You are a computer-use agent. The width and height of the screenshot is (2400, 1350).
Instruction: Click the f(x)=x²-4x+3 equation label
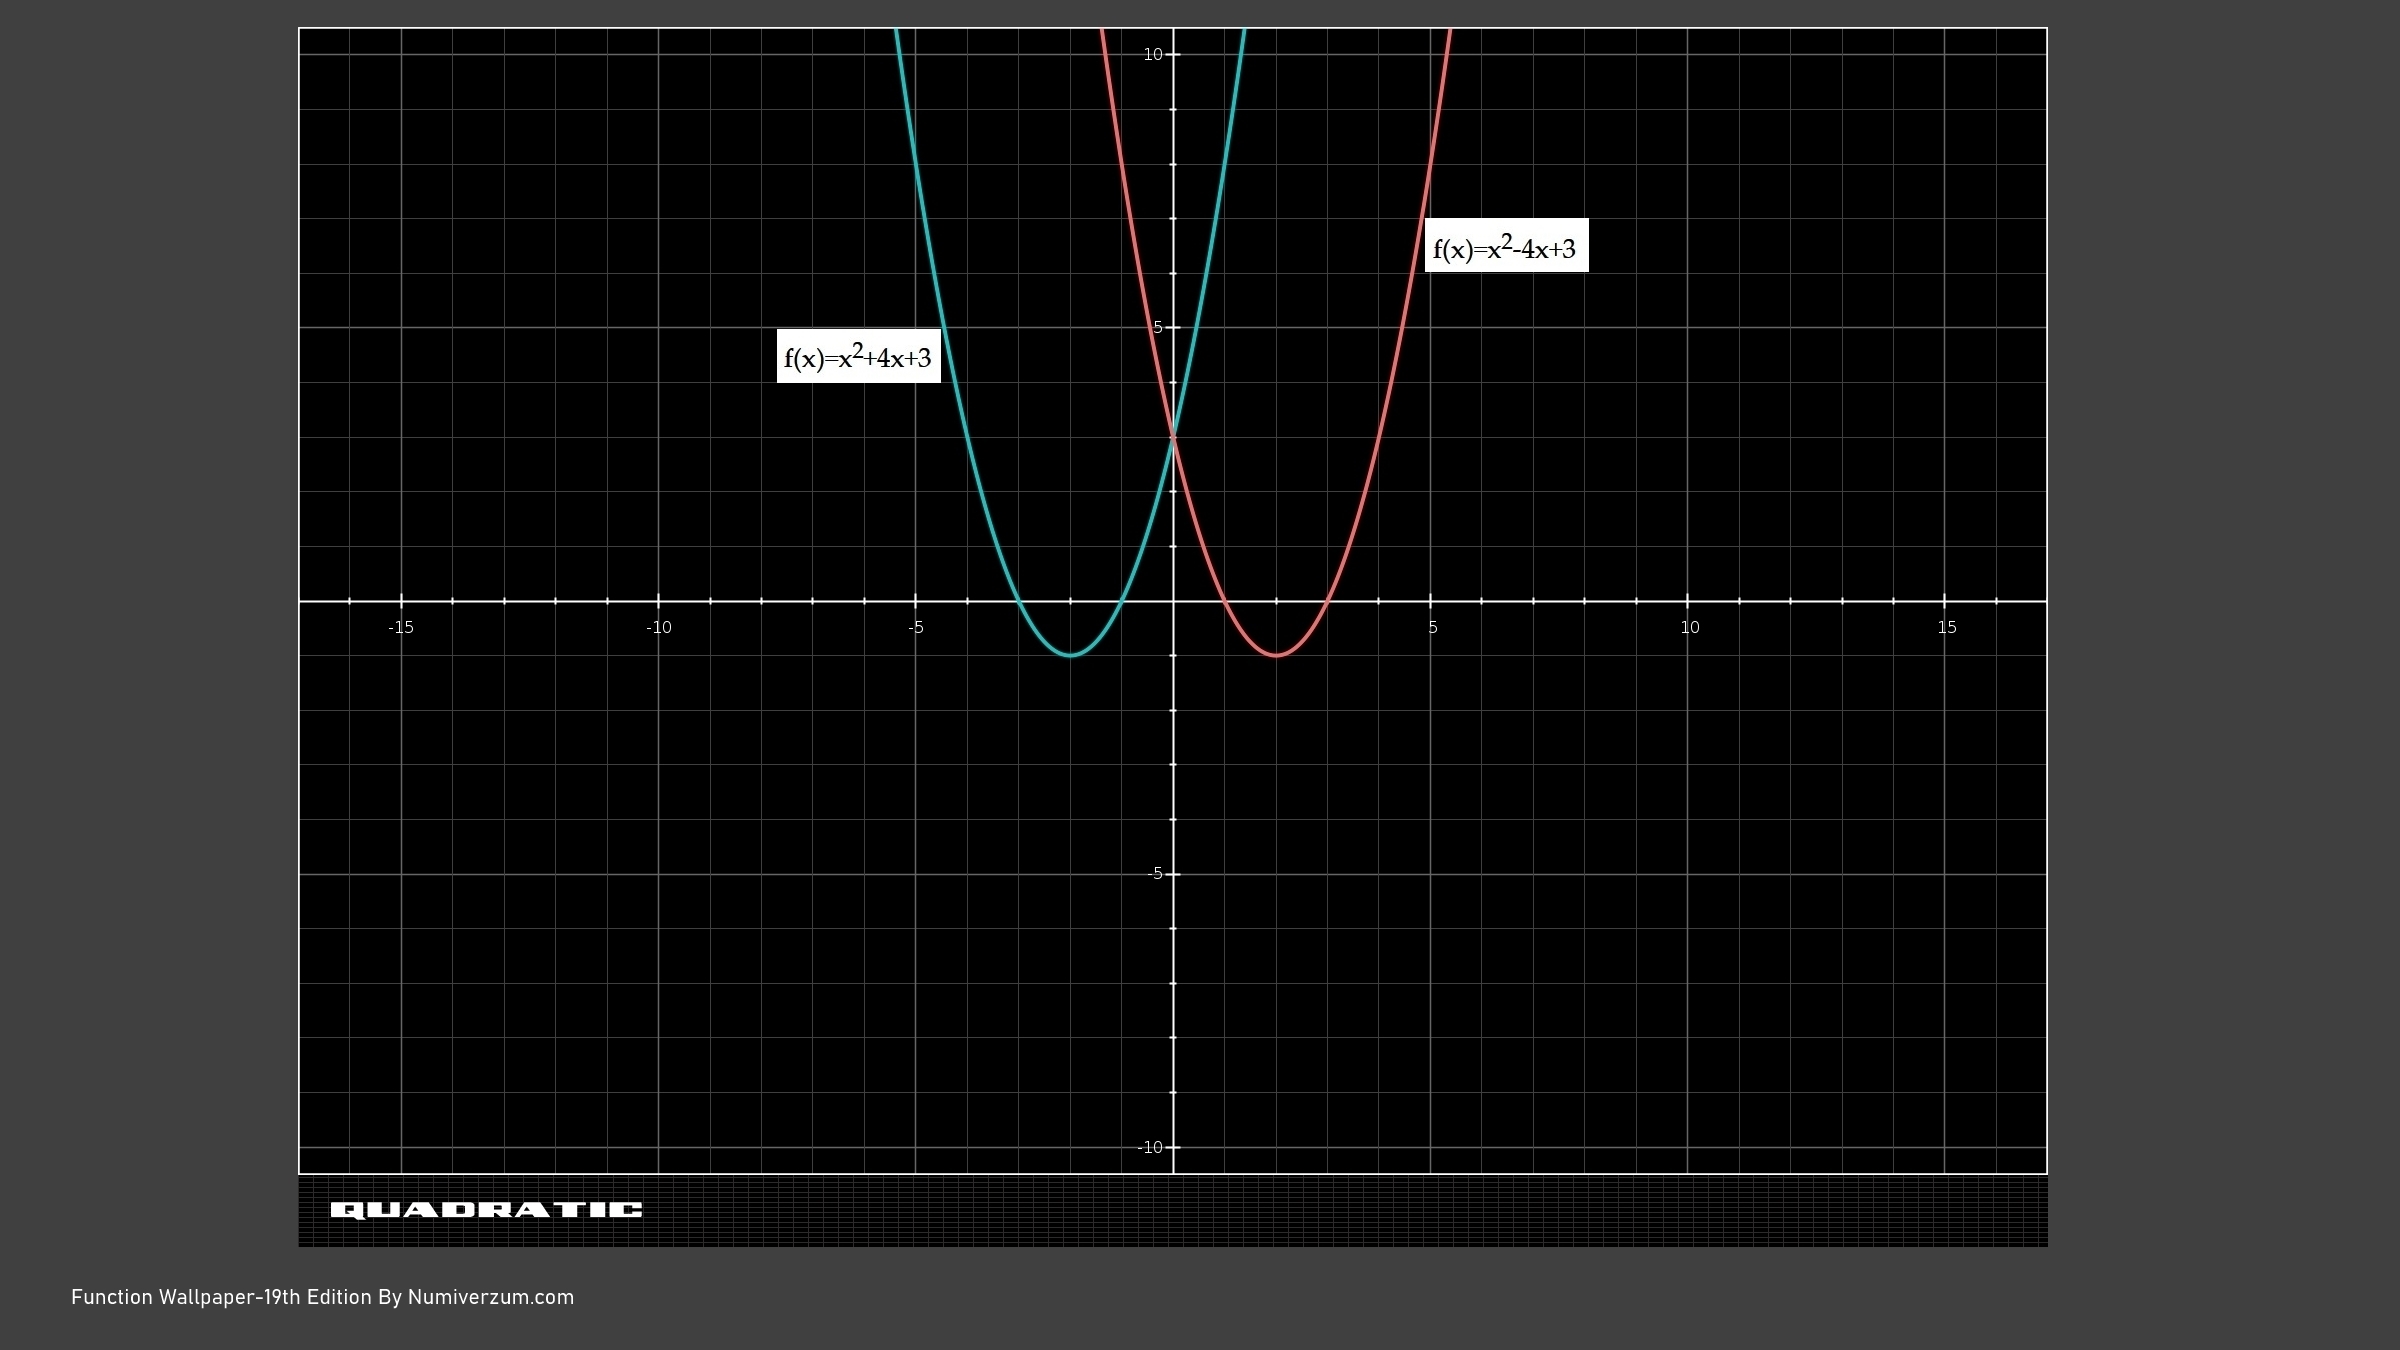pyautogui.click(x=1505, y=247)
